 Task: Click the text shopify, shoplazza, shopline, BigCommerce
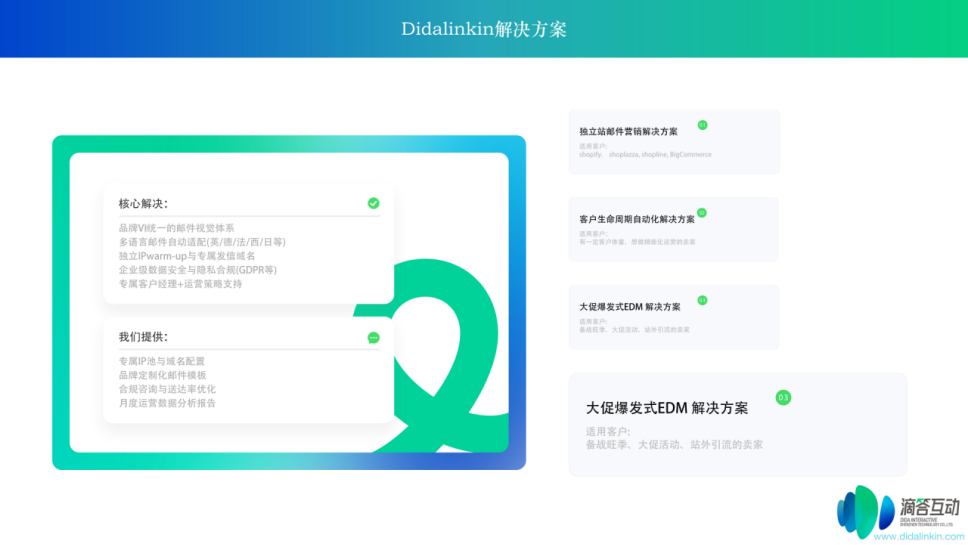click(645, 154)
